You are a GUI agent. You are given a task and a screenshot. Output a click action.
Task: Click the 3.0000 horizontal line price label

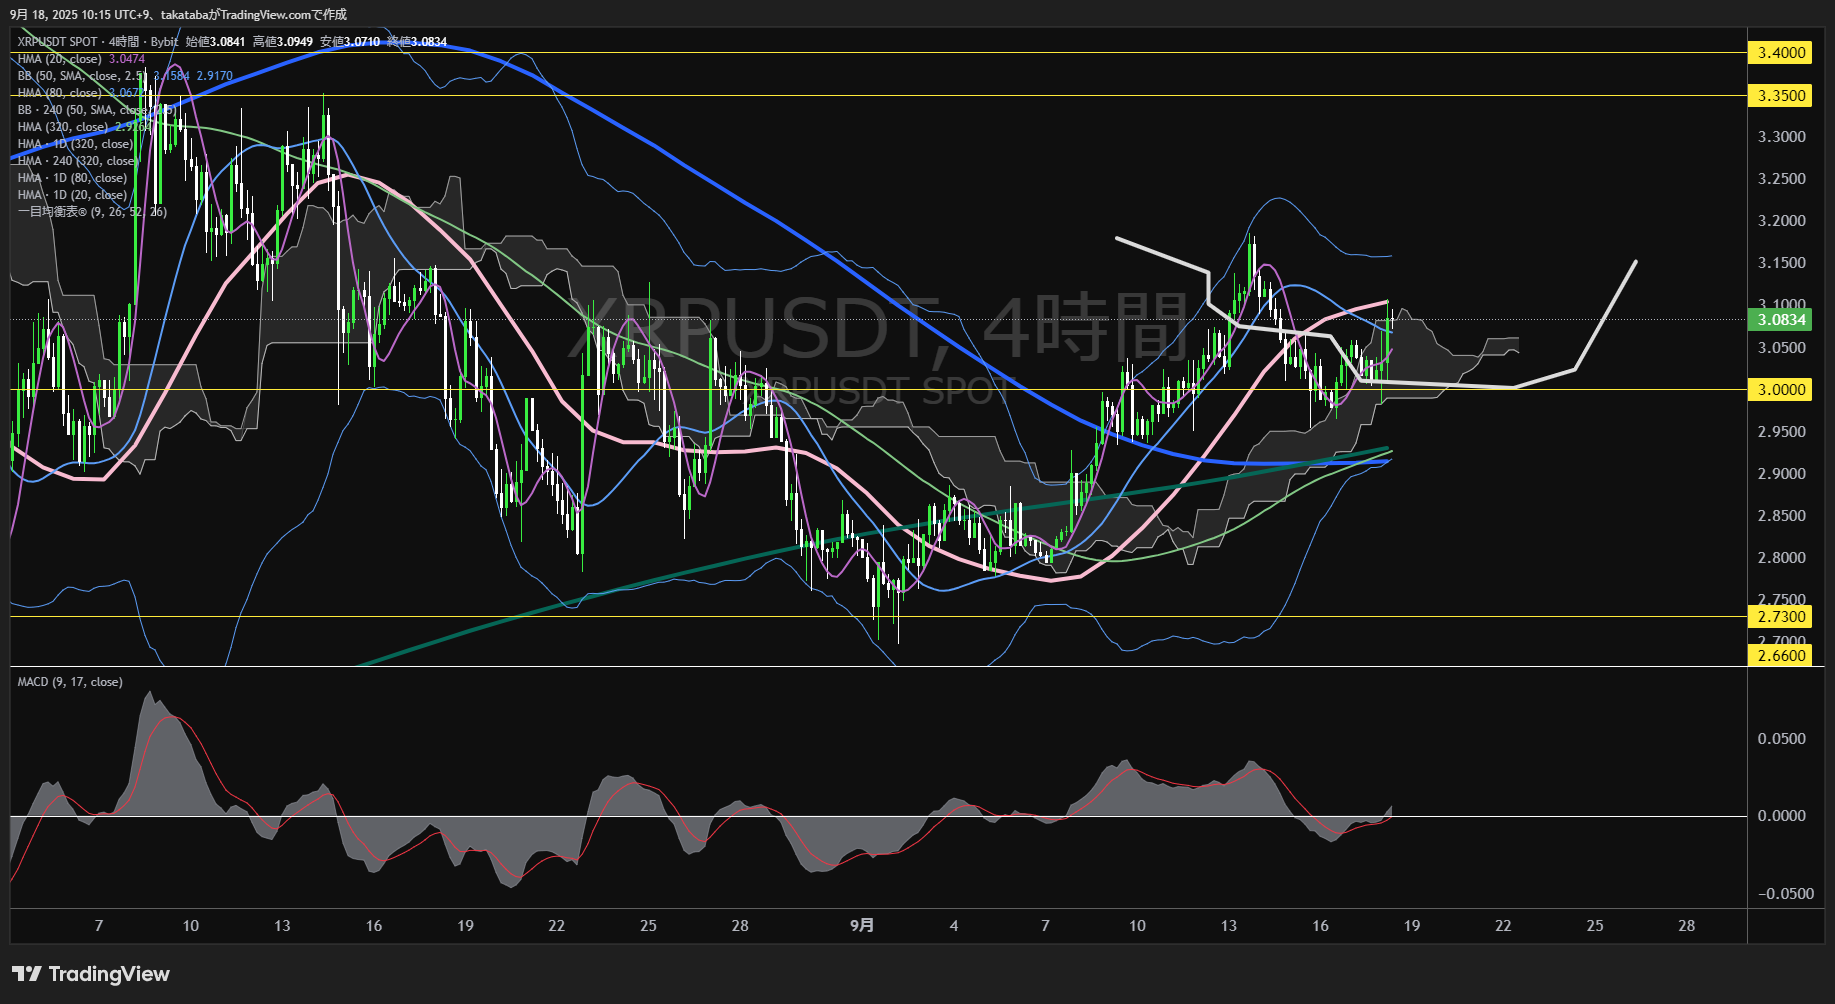tap(1781, 390)
